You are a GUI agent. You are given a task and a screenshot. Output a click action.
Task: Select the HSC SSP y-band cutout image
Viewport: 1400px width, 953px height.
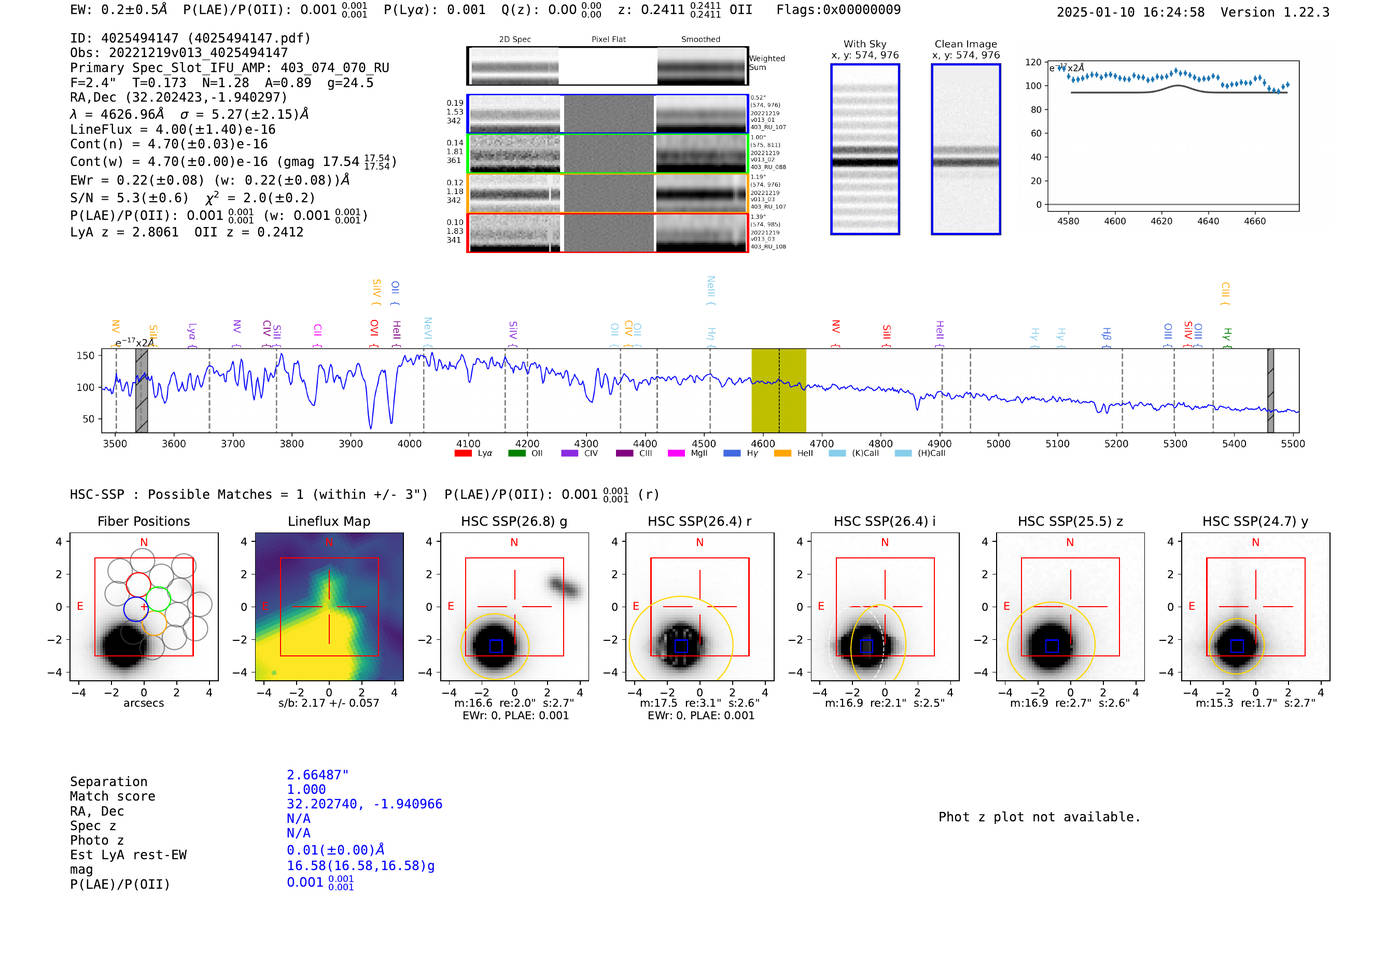point(1255,607)
